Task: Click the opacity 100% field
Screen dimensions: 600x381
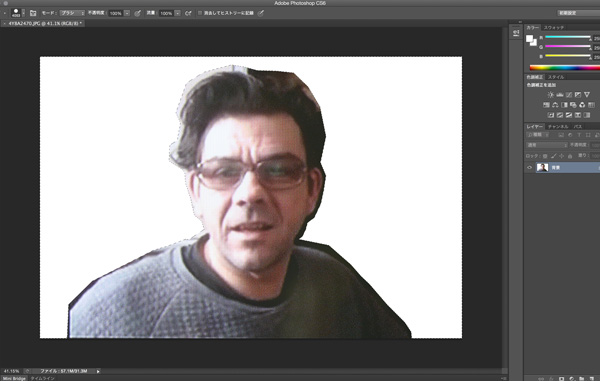Action: (116, 13)
